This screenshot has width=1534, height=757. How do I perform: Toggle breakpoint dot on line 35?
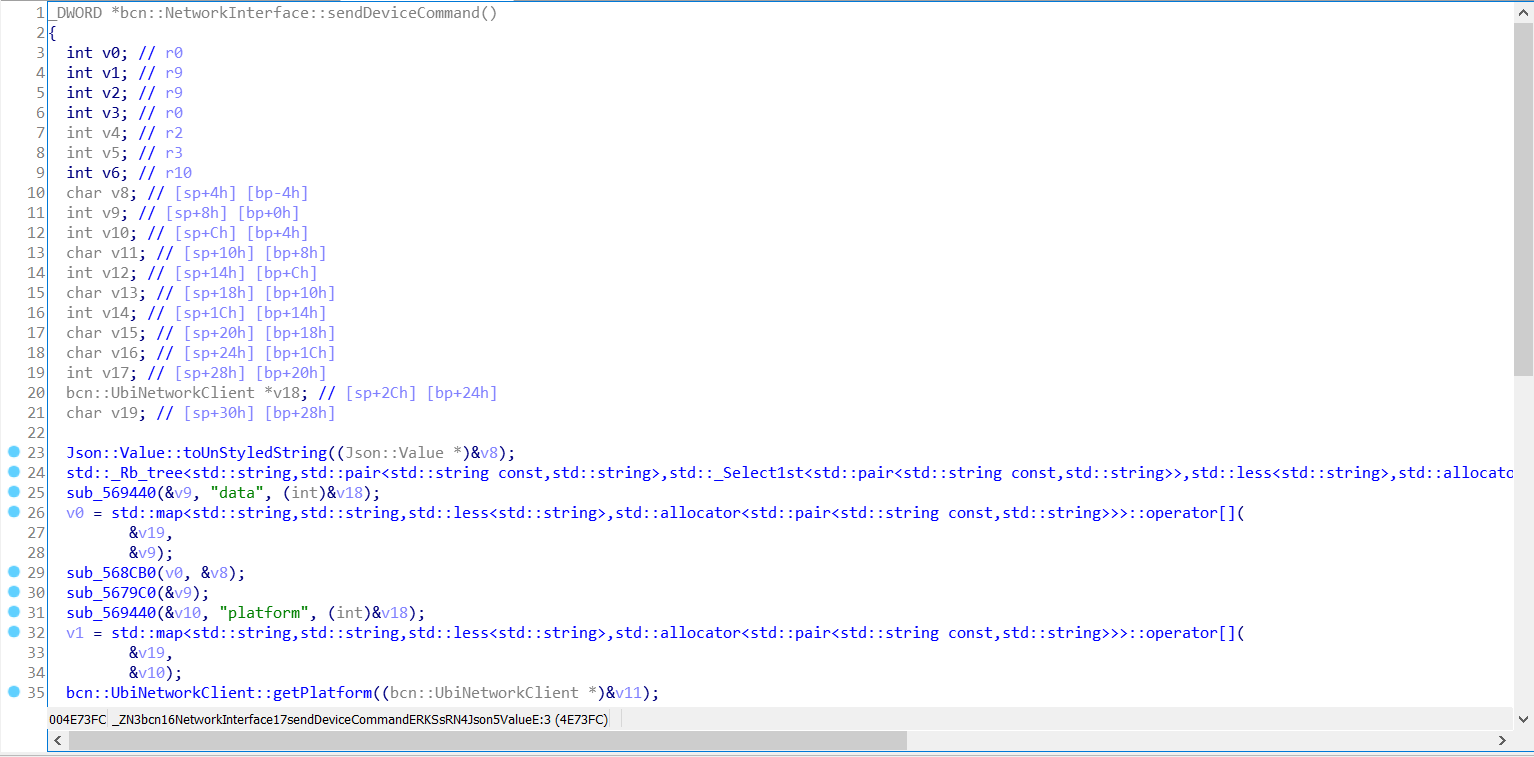pos(14,692)
